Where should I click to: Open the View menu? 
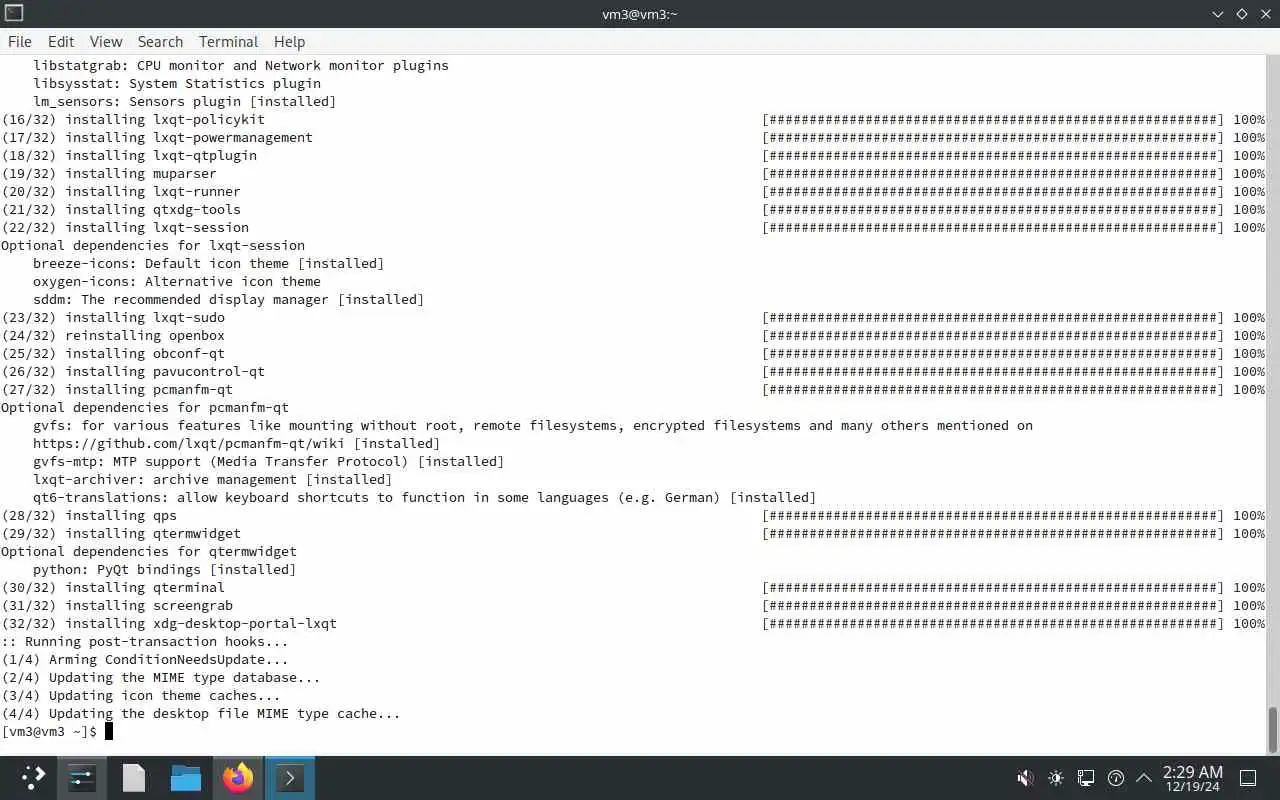106,41
